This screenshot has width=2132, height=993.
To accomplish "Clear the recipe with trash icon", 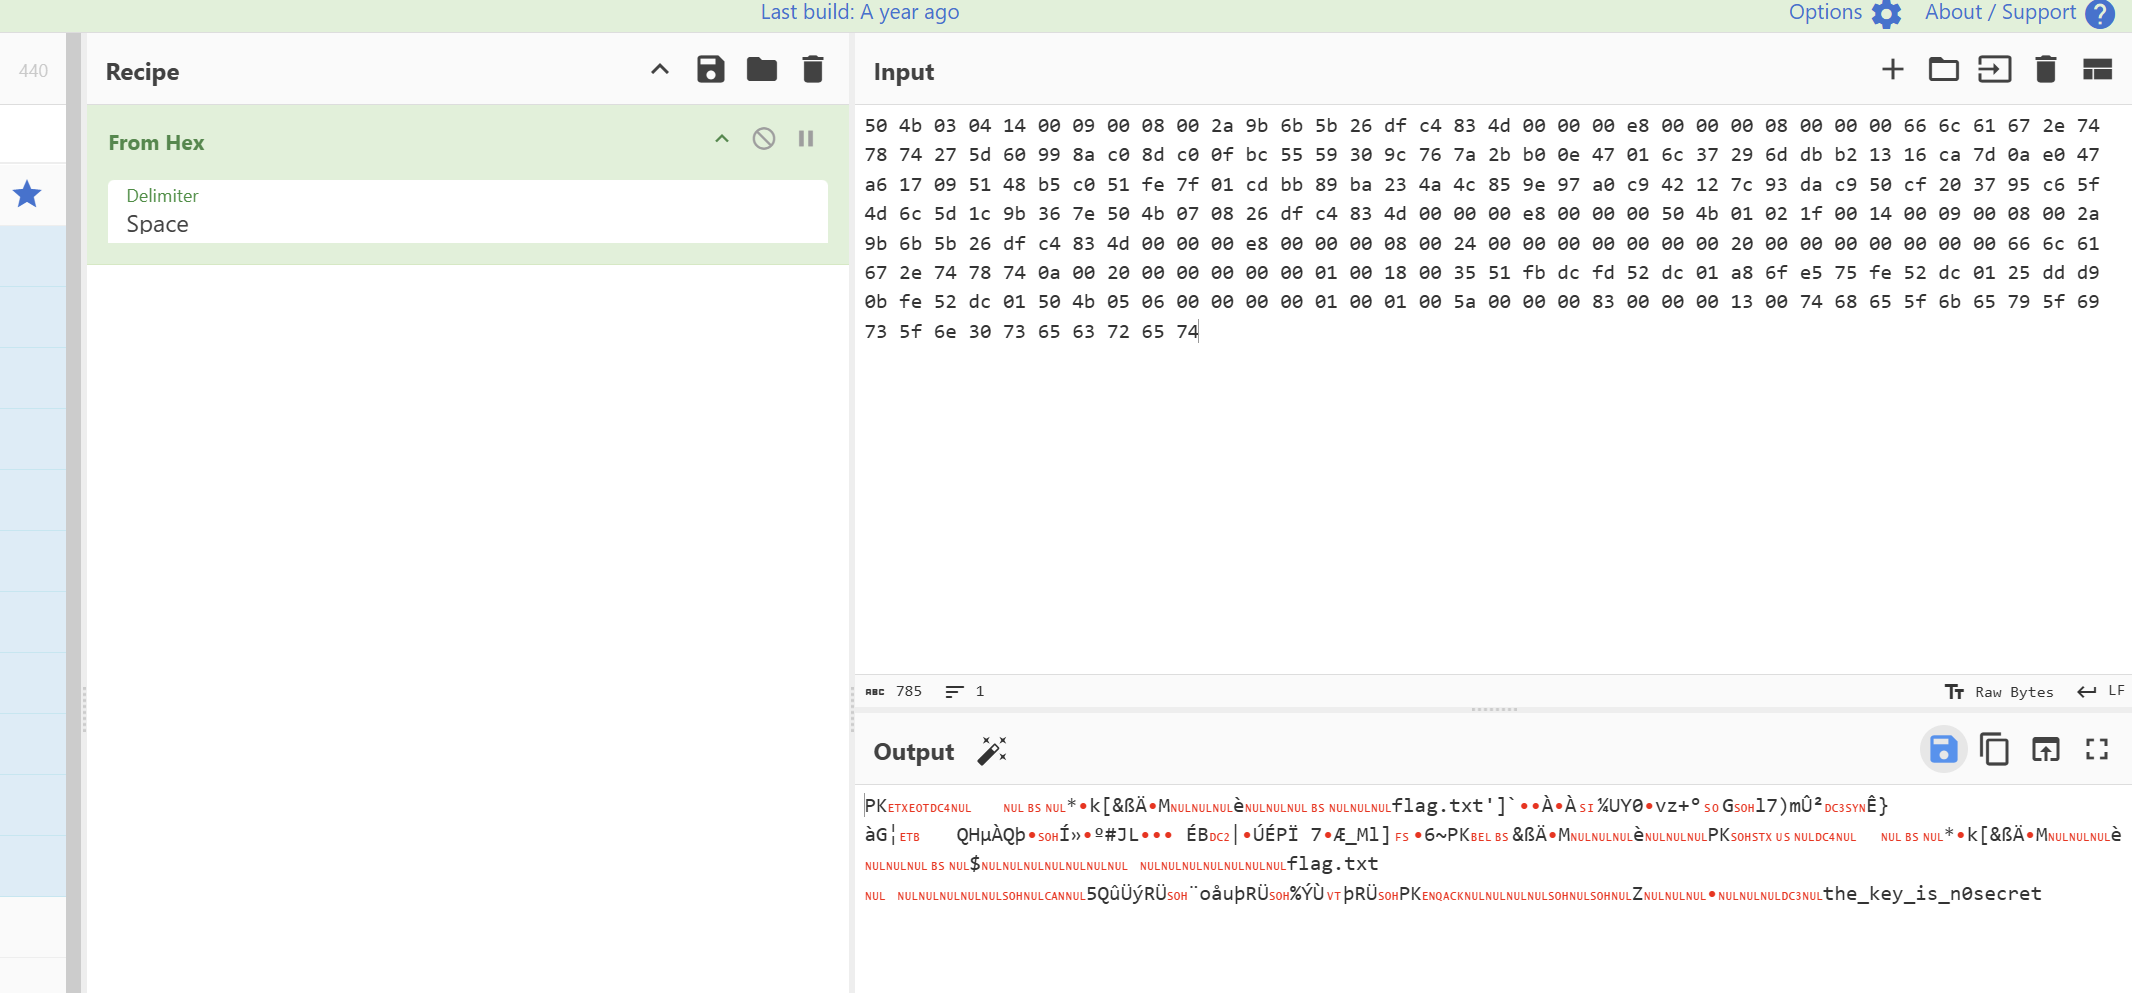I will (x=813, y=70).
